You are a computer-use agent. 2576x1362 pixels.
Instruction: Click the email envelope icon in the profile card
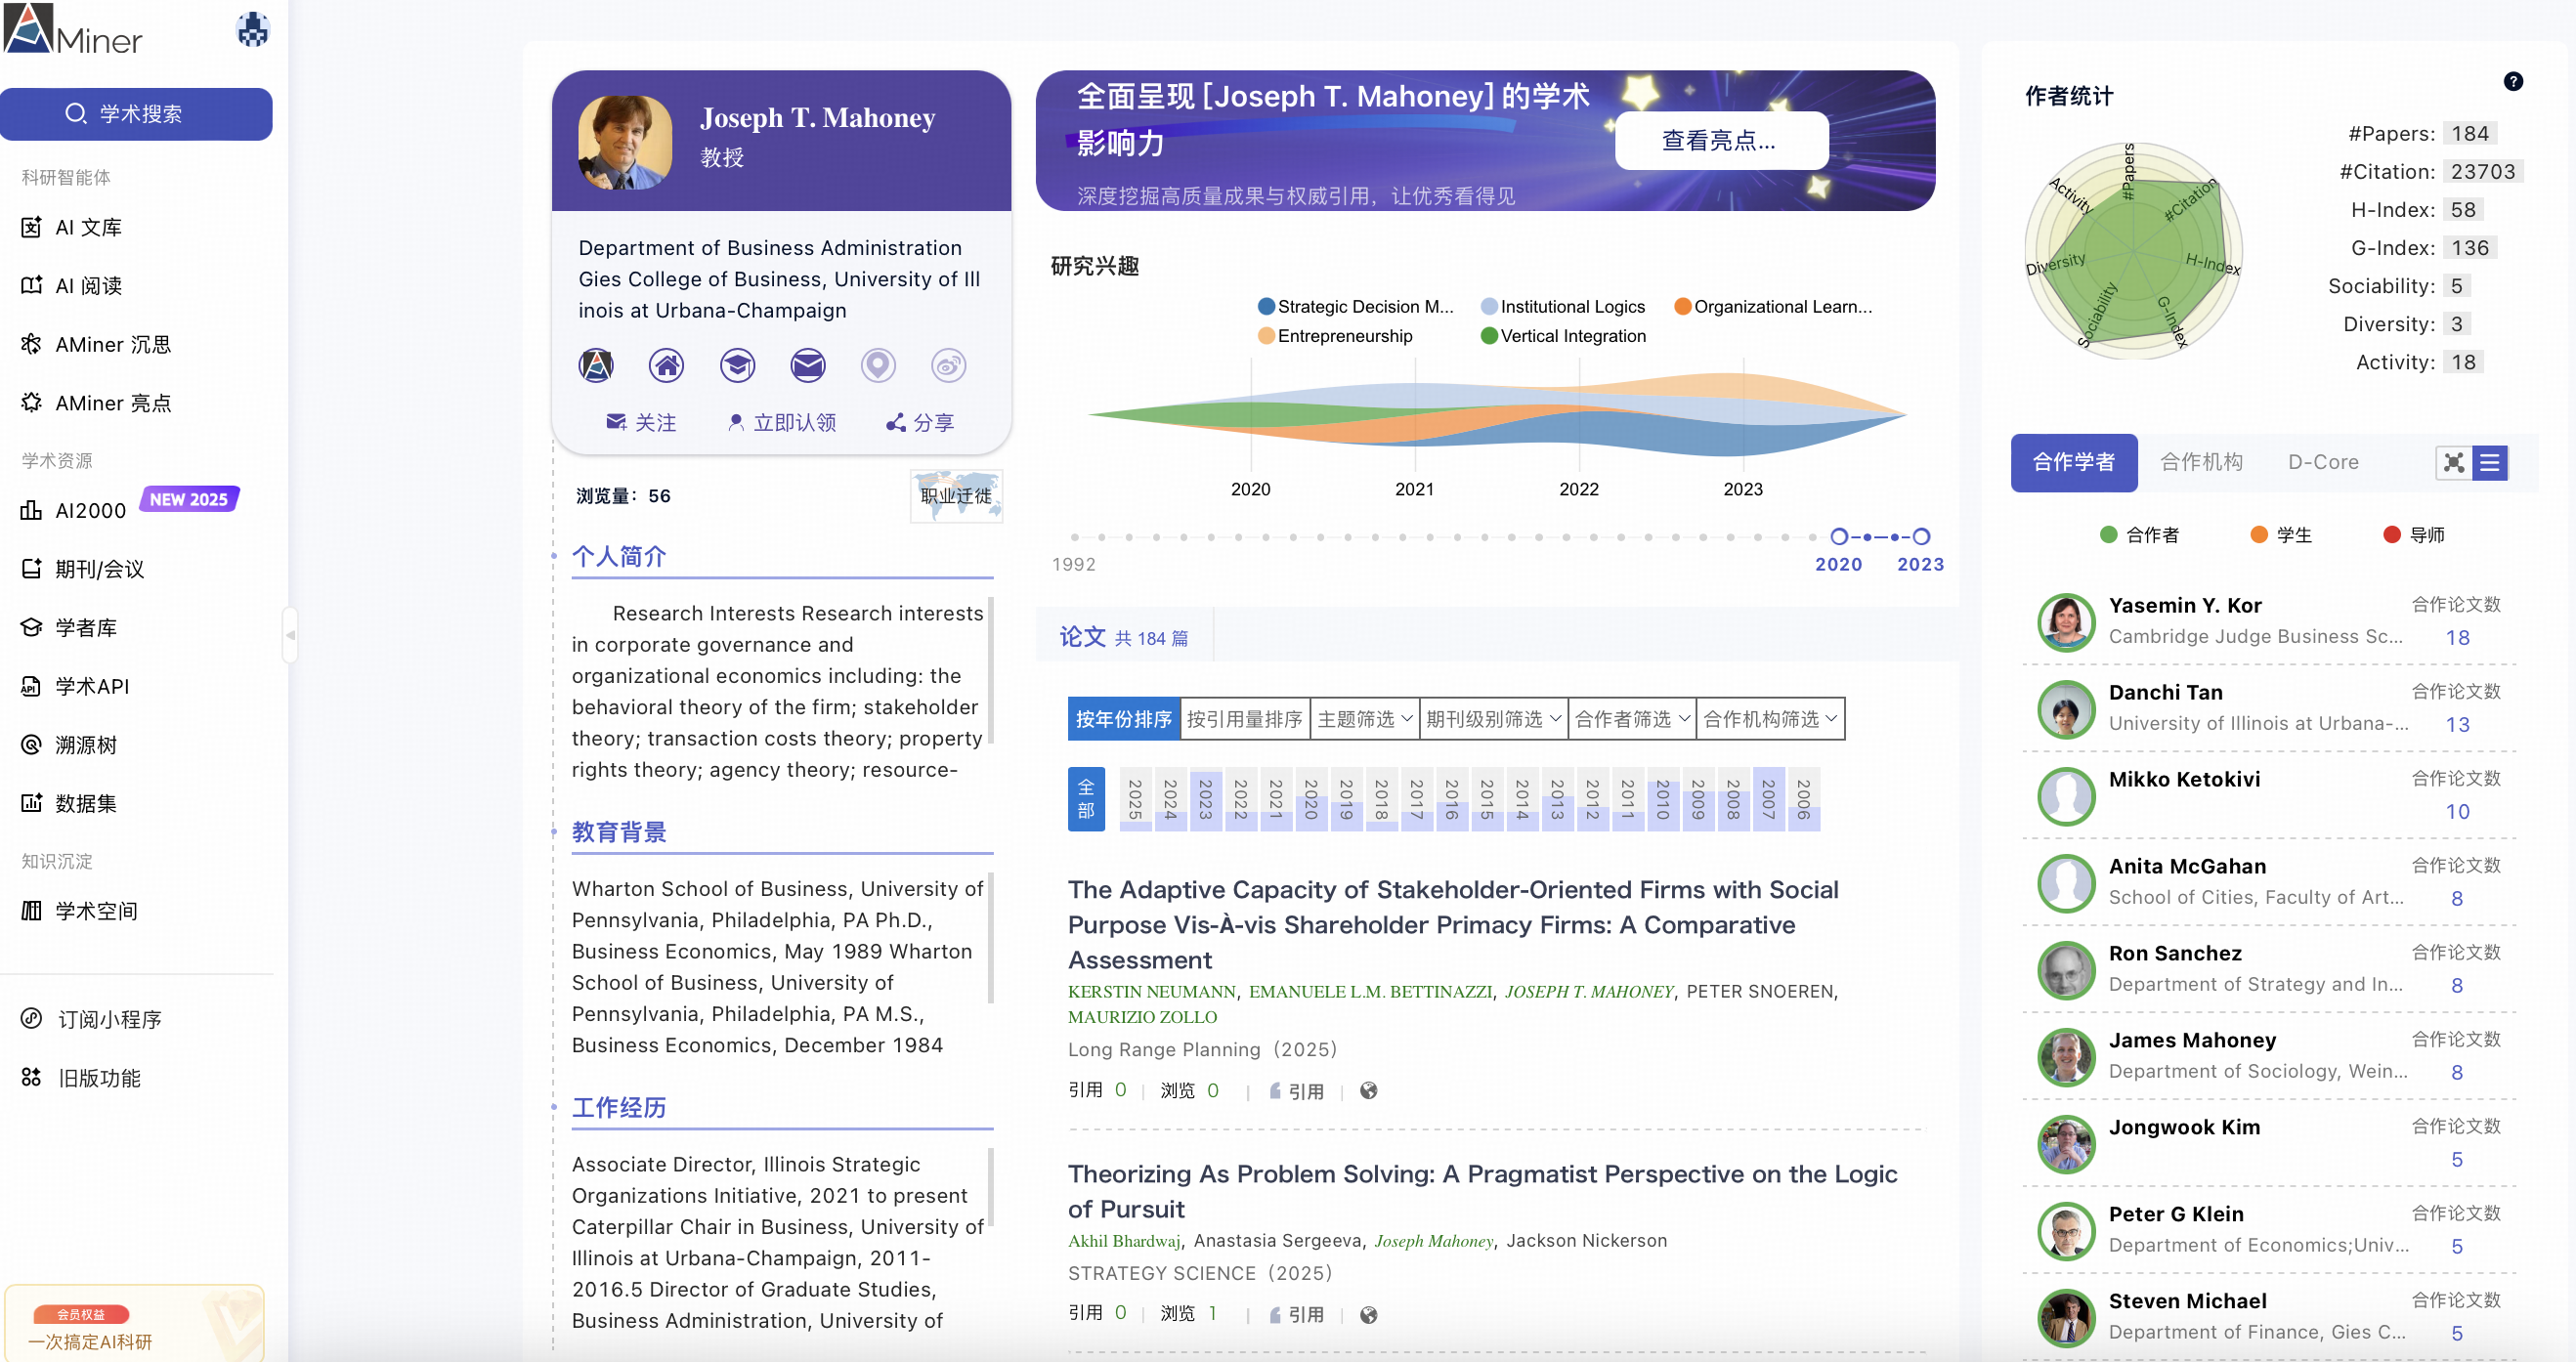coord(807,366)
